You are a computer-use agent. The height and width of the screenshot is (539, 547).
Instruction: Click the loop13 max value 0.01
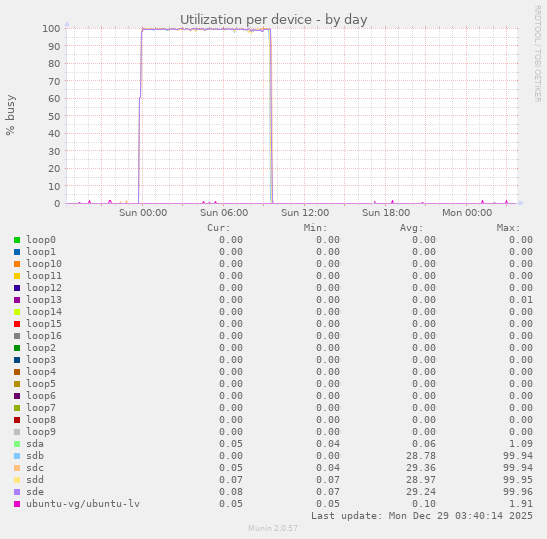(521, 300)
